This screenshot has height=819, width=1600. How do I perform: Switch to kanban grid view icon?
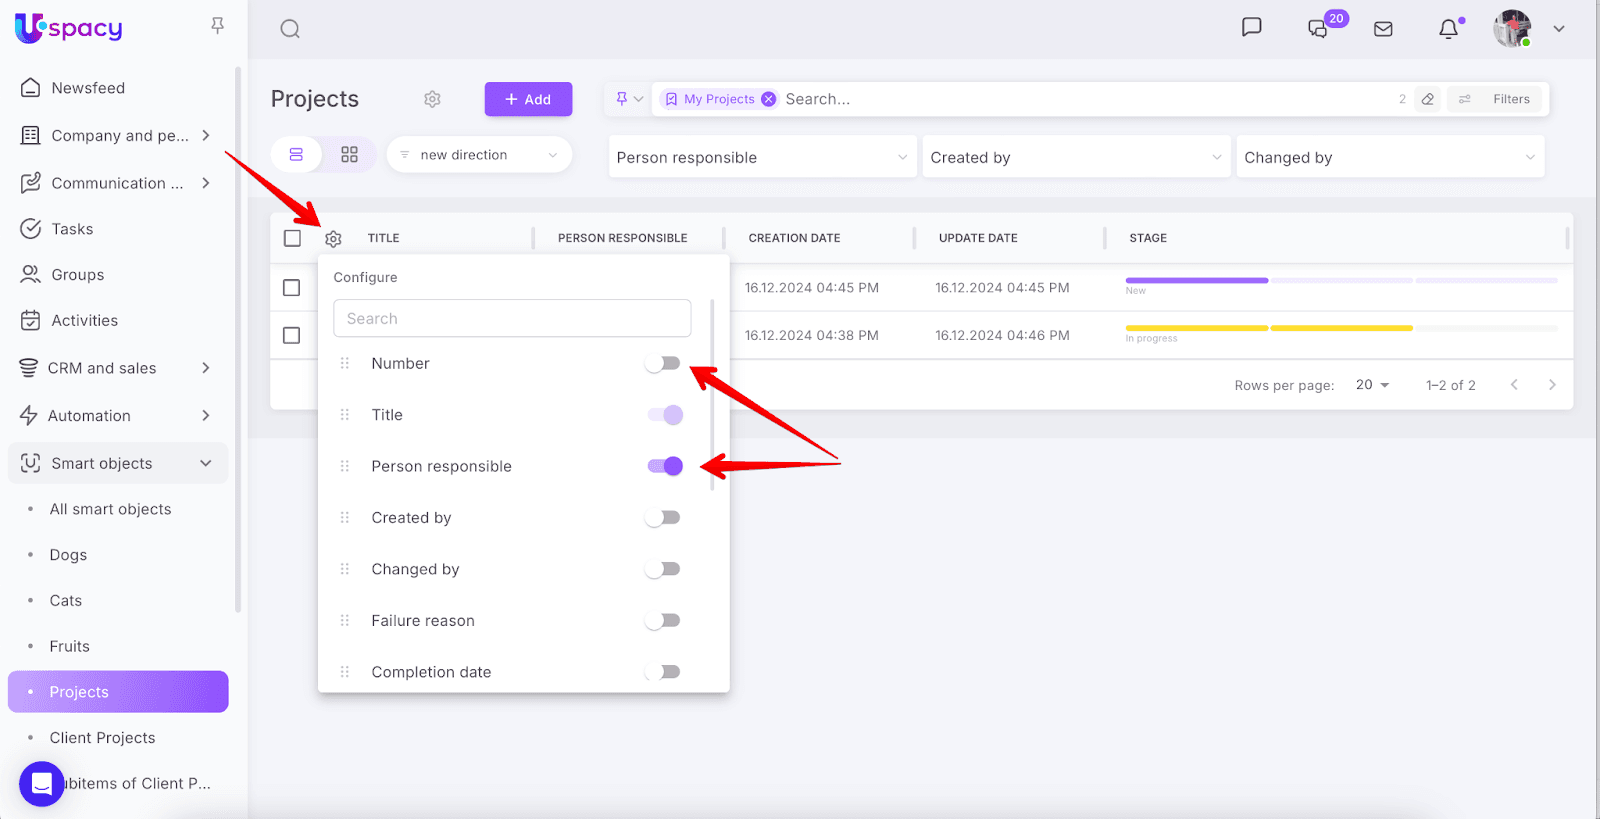(349, 155)
